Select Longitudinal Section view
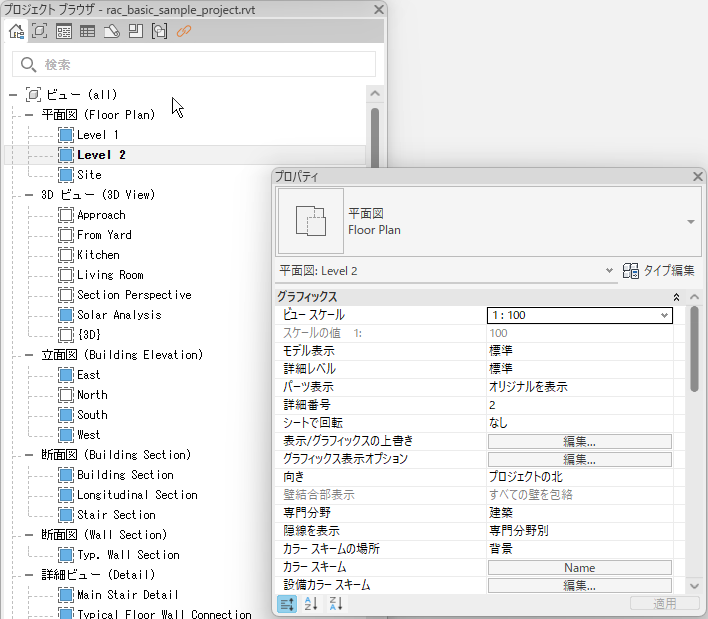The width and height of the screenshot is (708, 619). tap(137, 495)
